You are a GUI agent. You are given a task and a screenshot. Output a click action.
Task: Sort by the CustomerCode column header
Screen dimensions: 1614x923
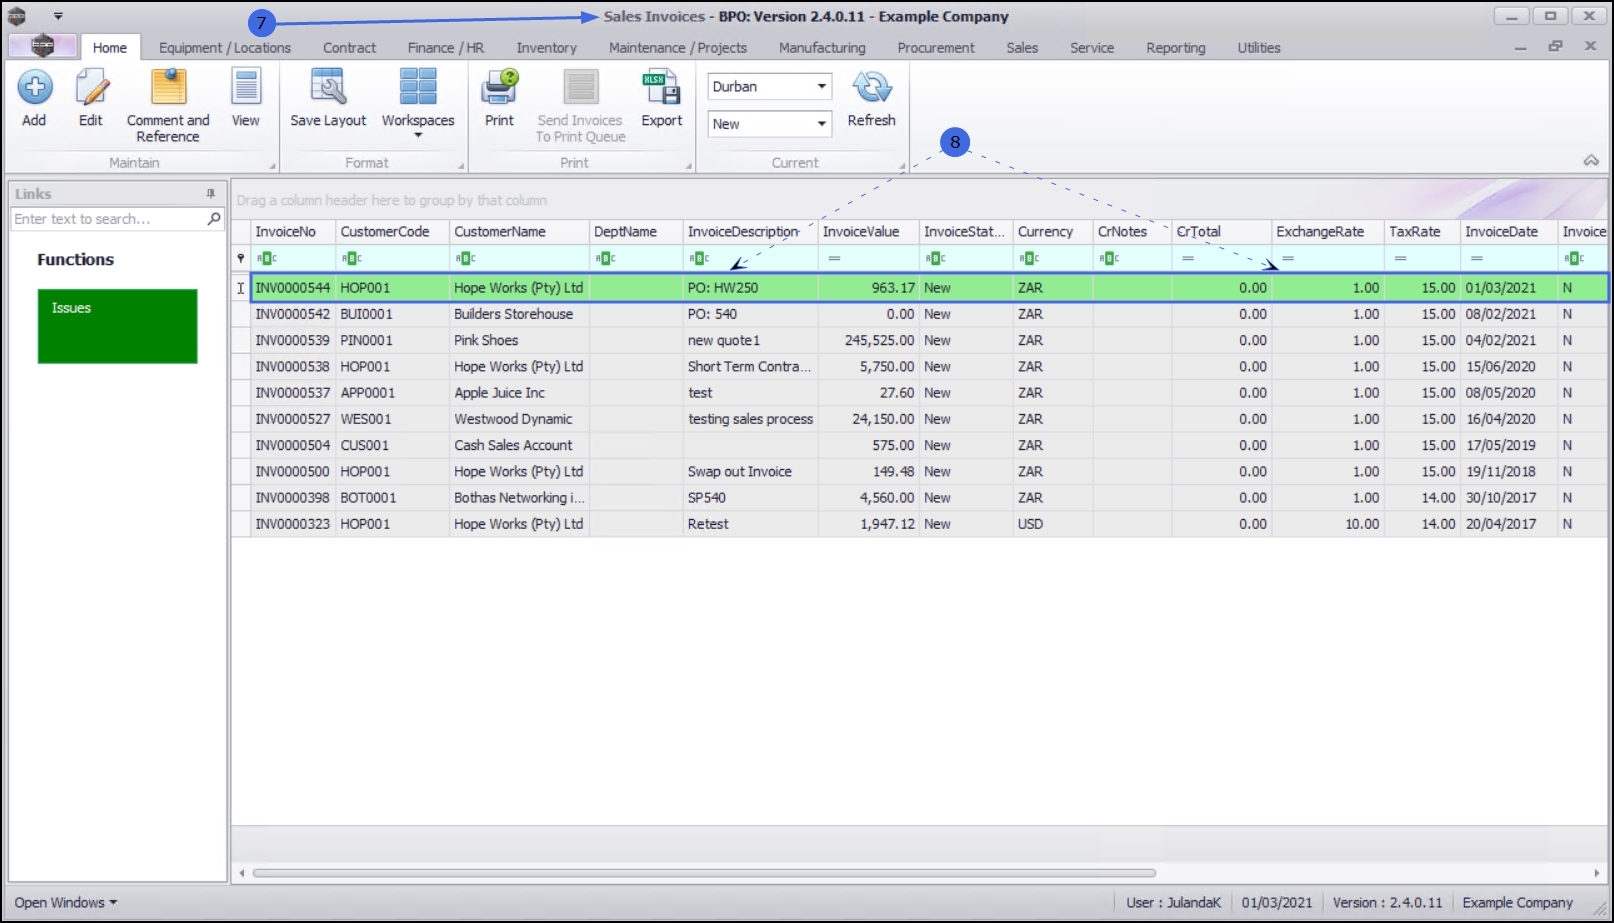[393, 232]
